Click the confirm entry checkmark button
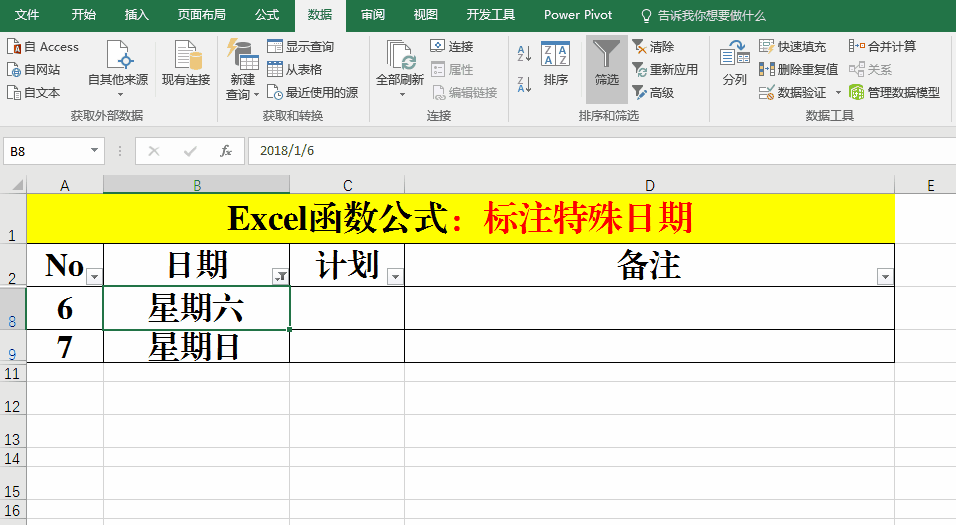Viewport: 956px width, 525px height. [190, 151]
